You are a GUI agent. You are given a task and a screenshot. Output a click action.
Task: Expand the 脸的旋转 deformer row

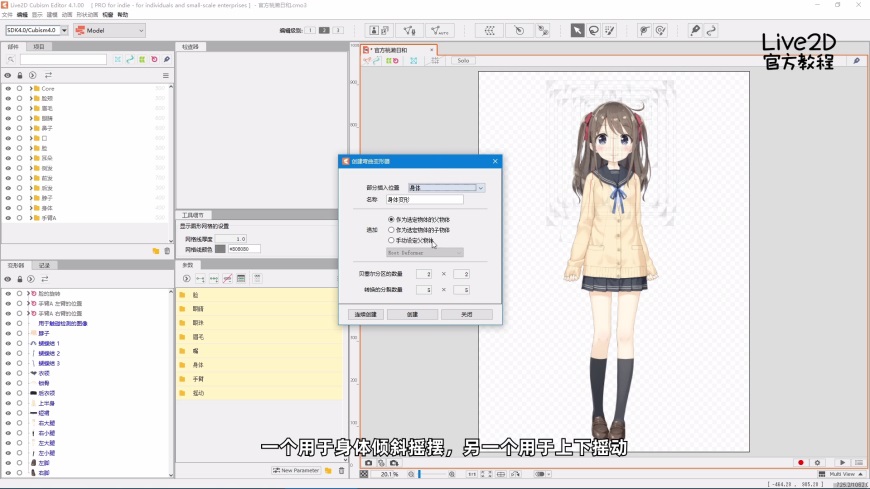coord(28,294)
